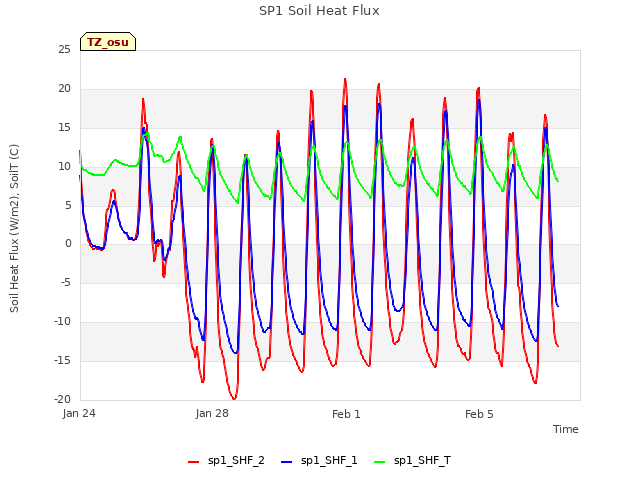Screen dimensions: 640x480
Task: Click the 20 y-axis tick label
Action: pos(64,89)
